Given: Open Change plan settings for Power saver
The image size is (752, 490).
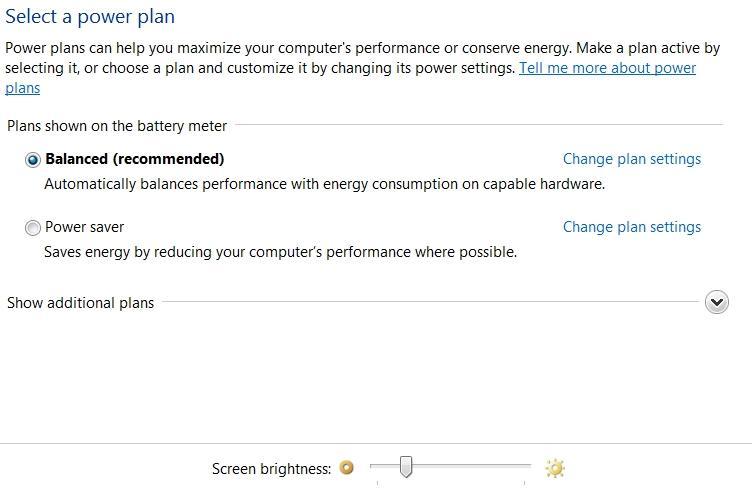Looking at the screenshot, I should point(632,227).
